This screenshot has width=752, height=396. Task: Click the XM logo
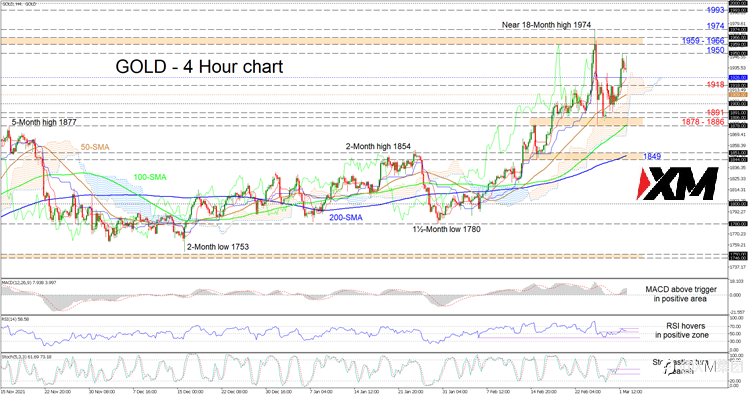click(x=677, y=183)
